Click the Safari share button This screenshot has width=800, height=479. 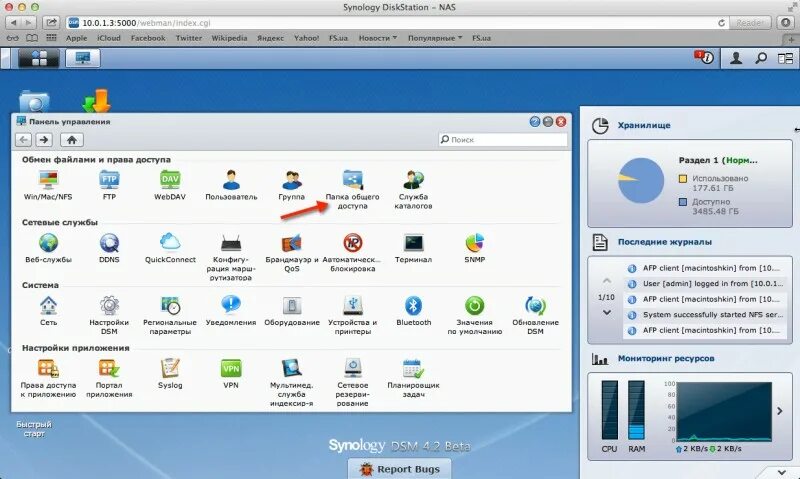pos(51,23)
